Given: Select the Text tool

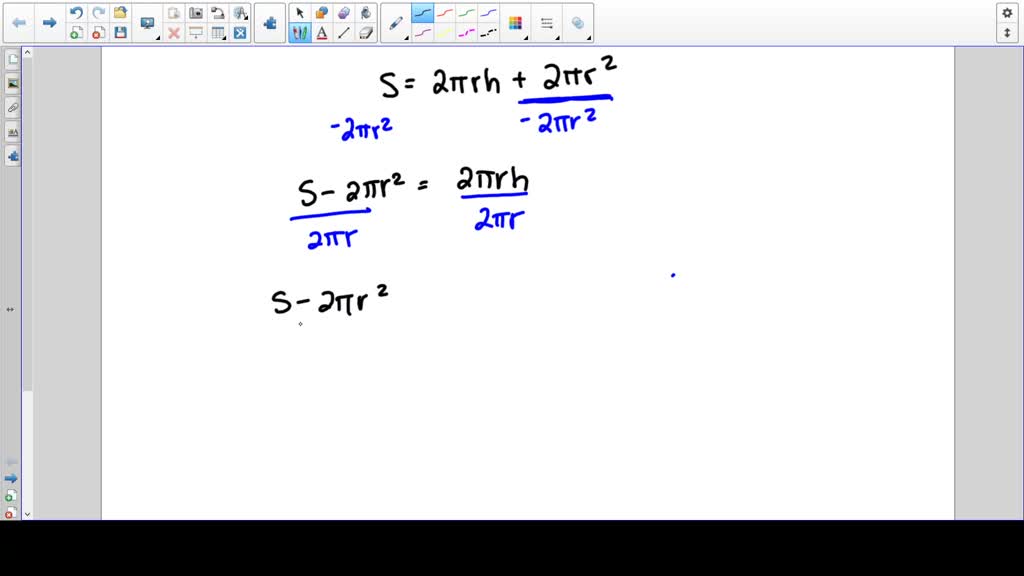Looking at the screenshot, I should [x=320, y=32].
